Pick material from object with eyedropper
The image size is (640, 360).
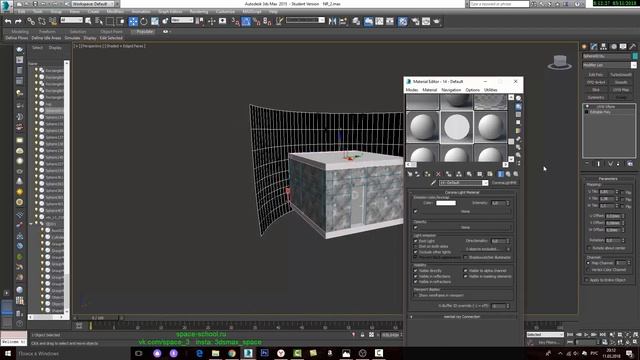tap(433, 183)
